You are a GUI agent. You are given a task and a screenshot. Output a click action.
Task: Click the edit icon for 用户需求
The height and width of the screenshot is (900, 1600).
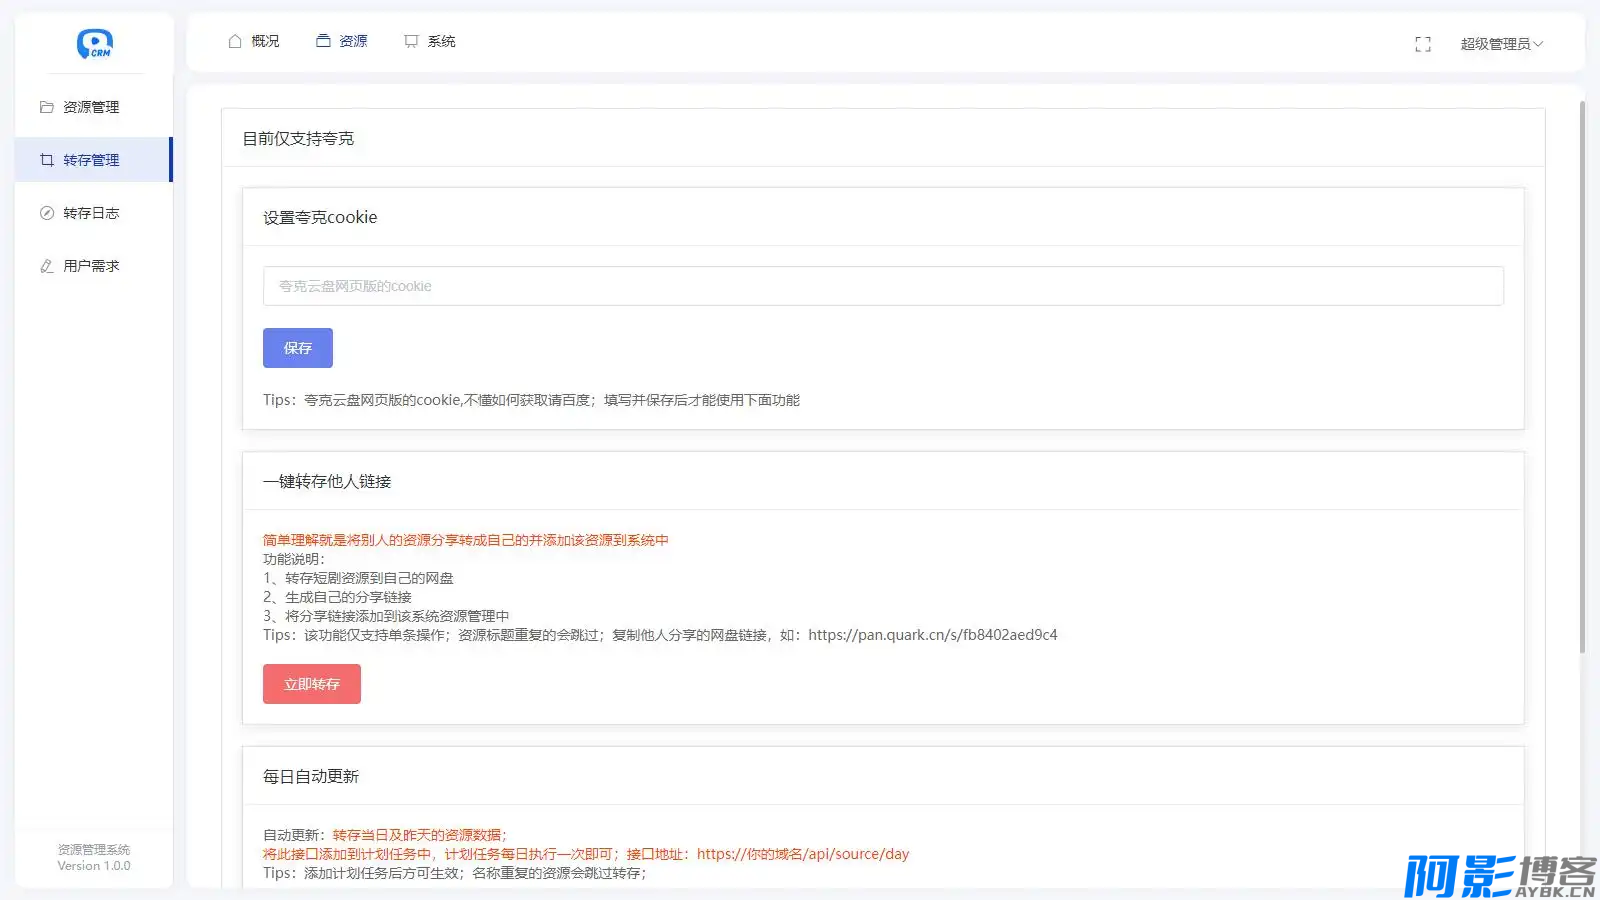coord(47,266)
